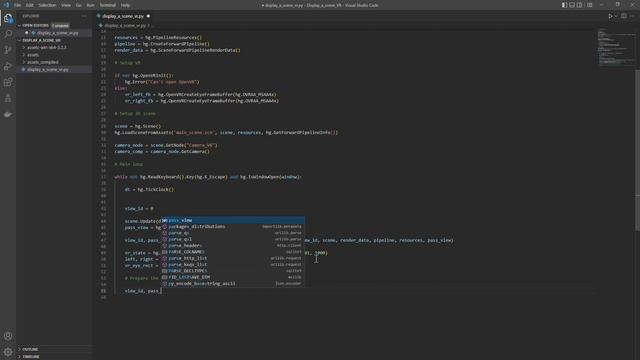The width and height of the screenshot is (640, 360).
Task: Open the Manage gear icon
Action: (x=8, y=352)
